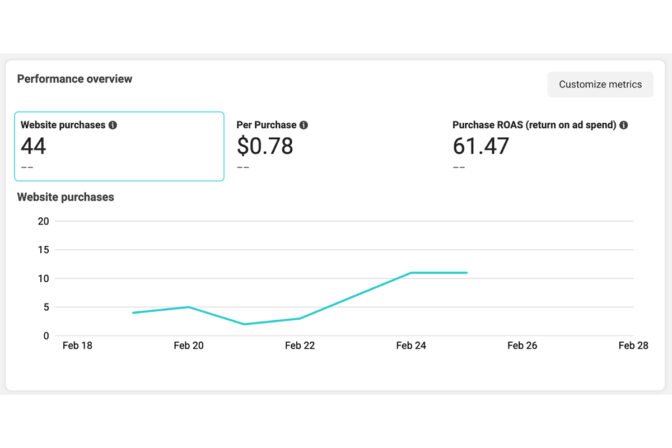Click the chart line peak at Feb 24

411,273
